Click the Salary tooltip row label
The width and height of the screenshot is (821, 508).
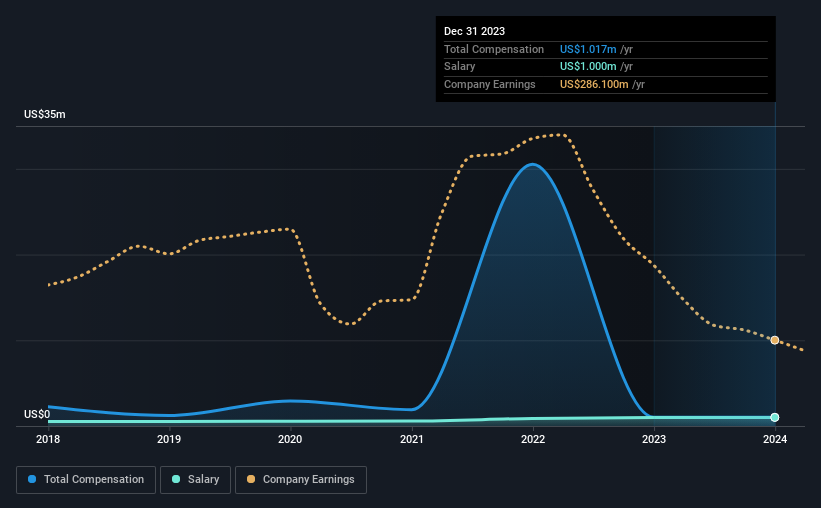[x=459, y=67]
